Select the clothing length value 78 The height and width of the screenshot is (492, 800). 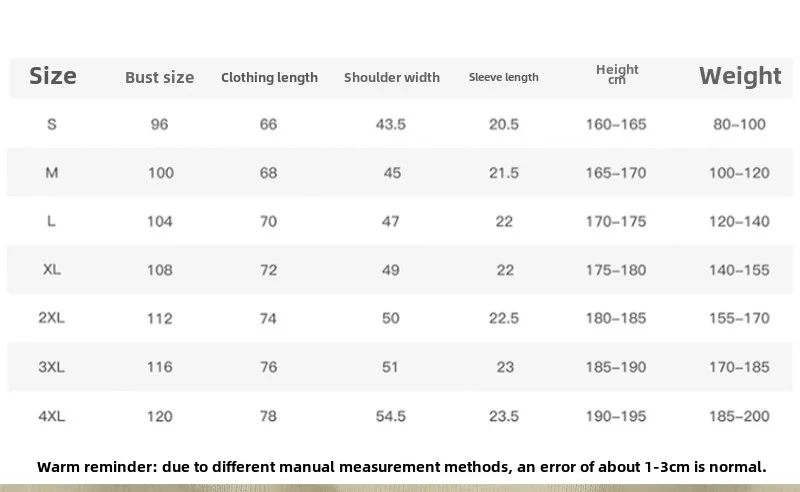(268, 416)
